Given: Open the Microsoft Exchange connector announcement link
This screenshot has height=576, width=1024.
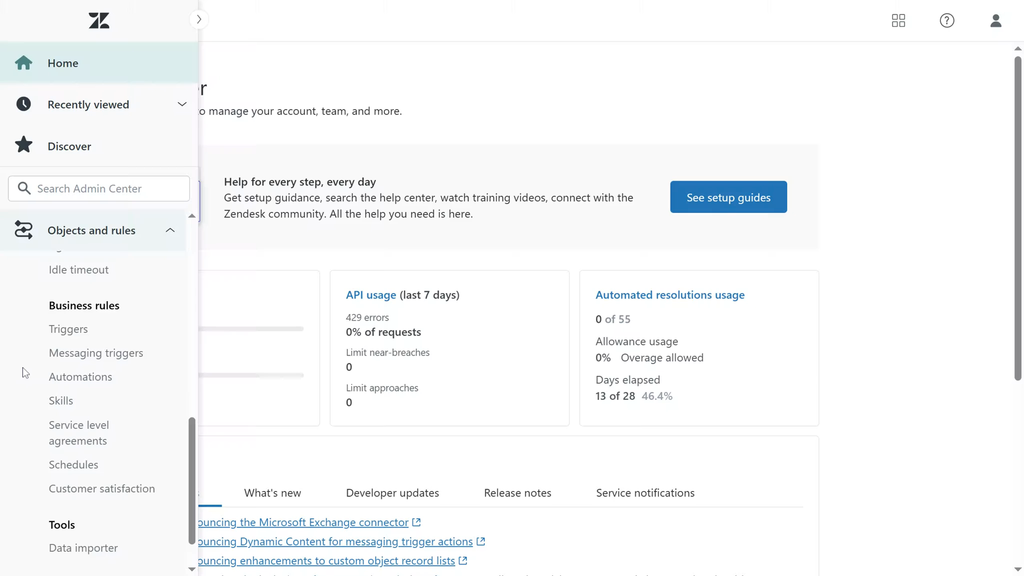Looking at the screenshot, I should [x=304, y=522].
